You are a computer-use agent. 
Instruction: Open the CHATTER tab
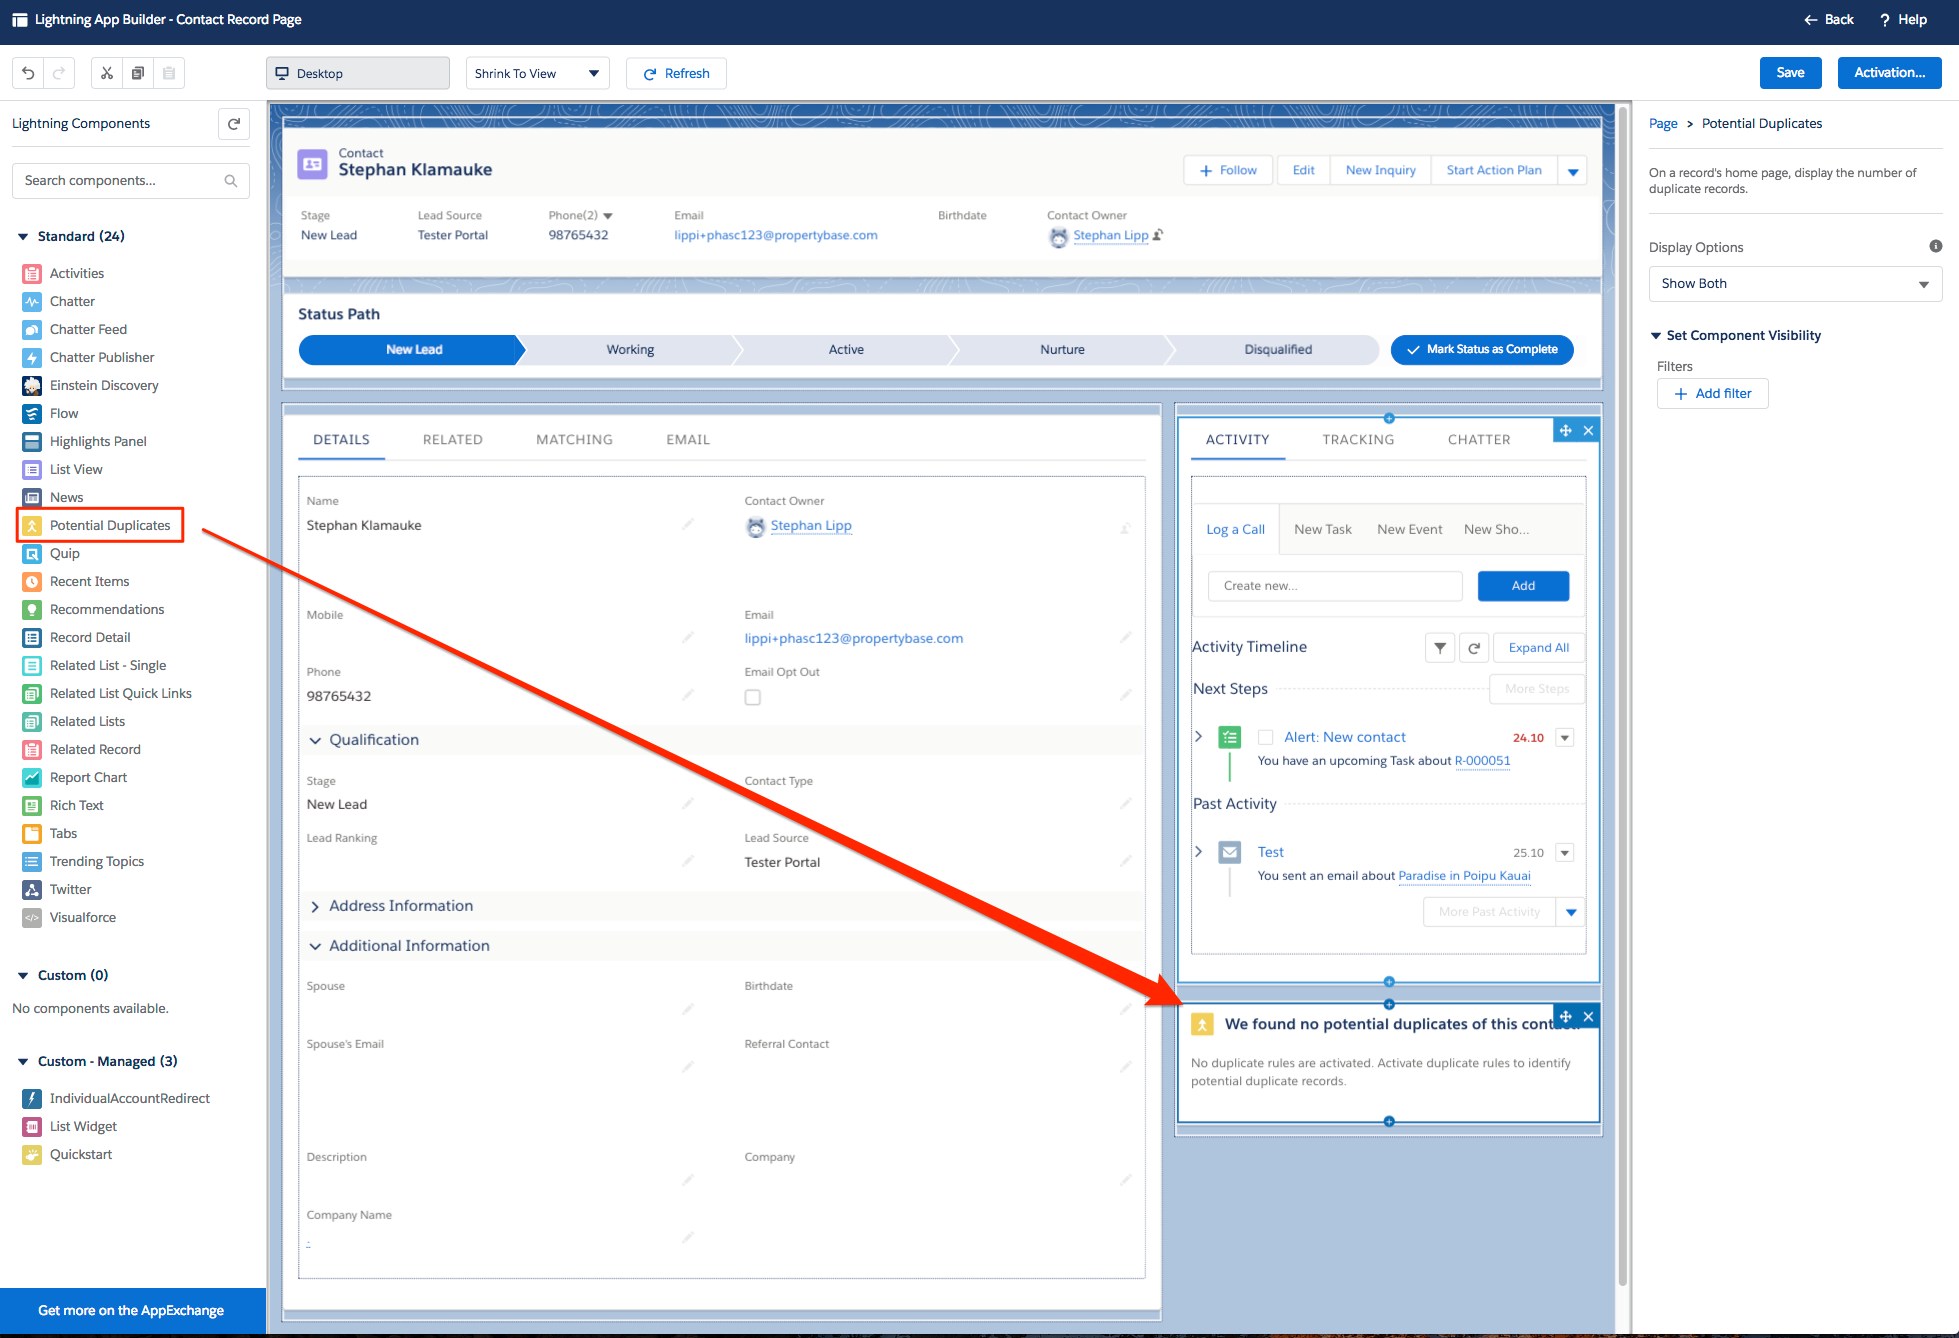coord(1479,439)
